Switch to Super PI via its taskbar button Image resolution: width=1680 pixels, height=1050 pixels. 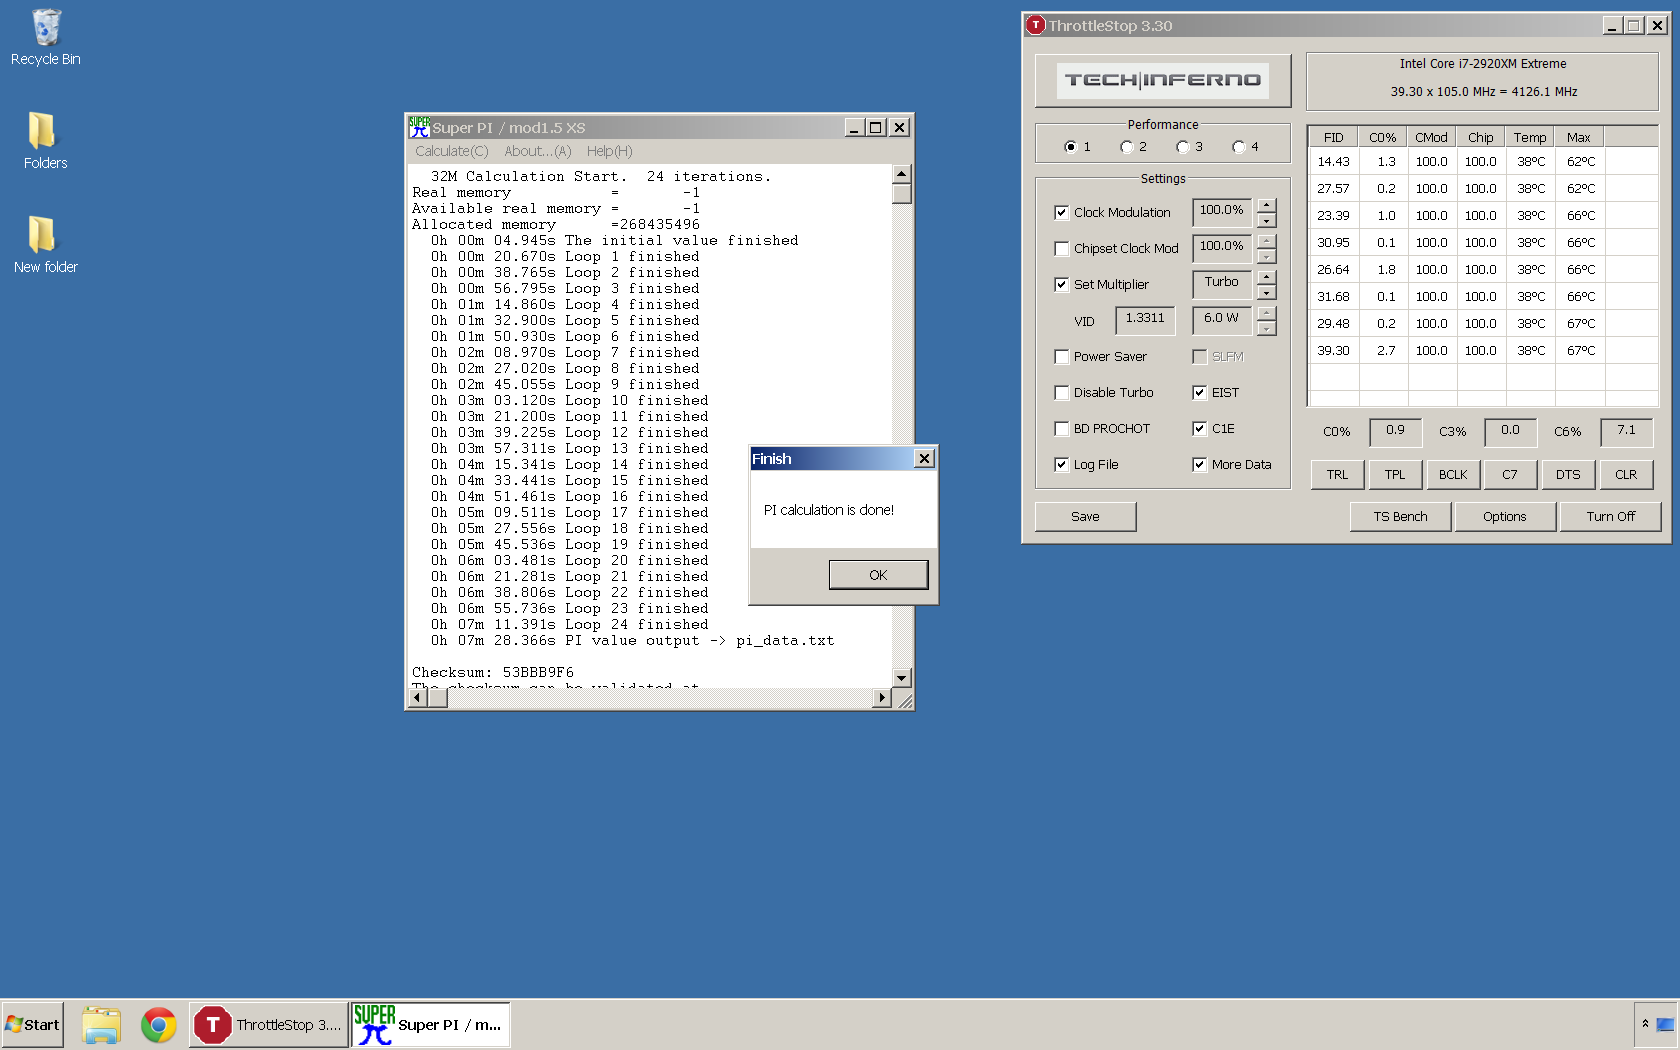[x=430, y=1025]
